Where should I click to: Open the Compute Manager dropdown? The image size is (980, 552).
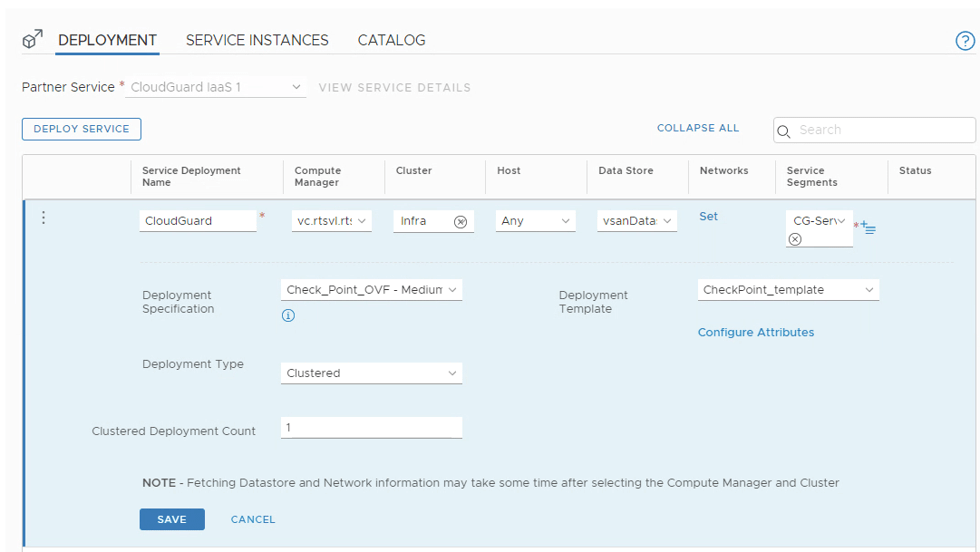point(332,221)
